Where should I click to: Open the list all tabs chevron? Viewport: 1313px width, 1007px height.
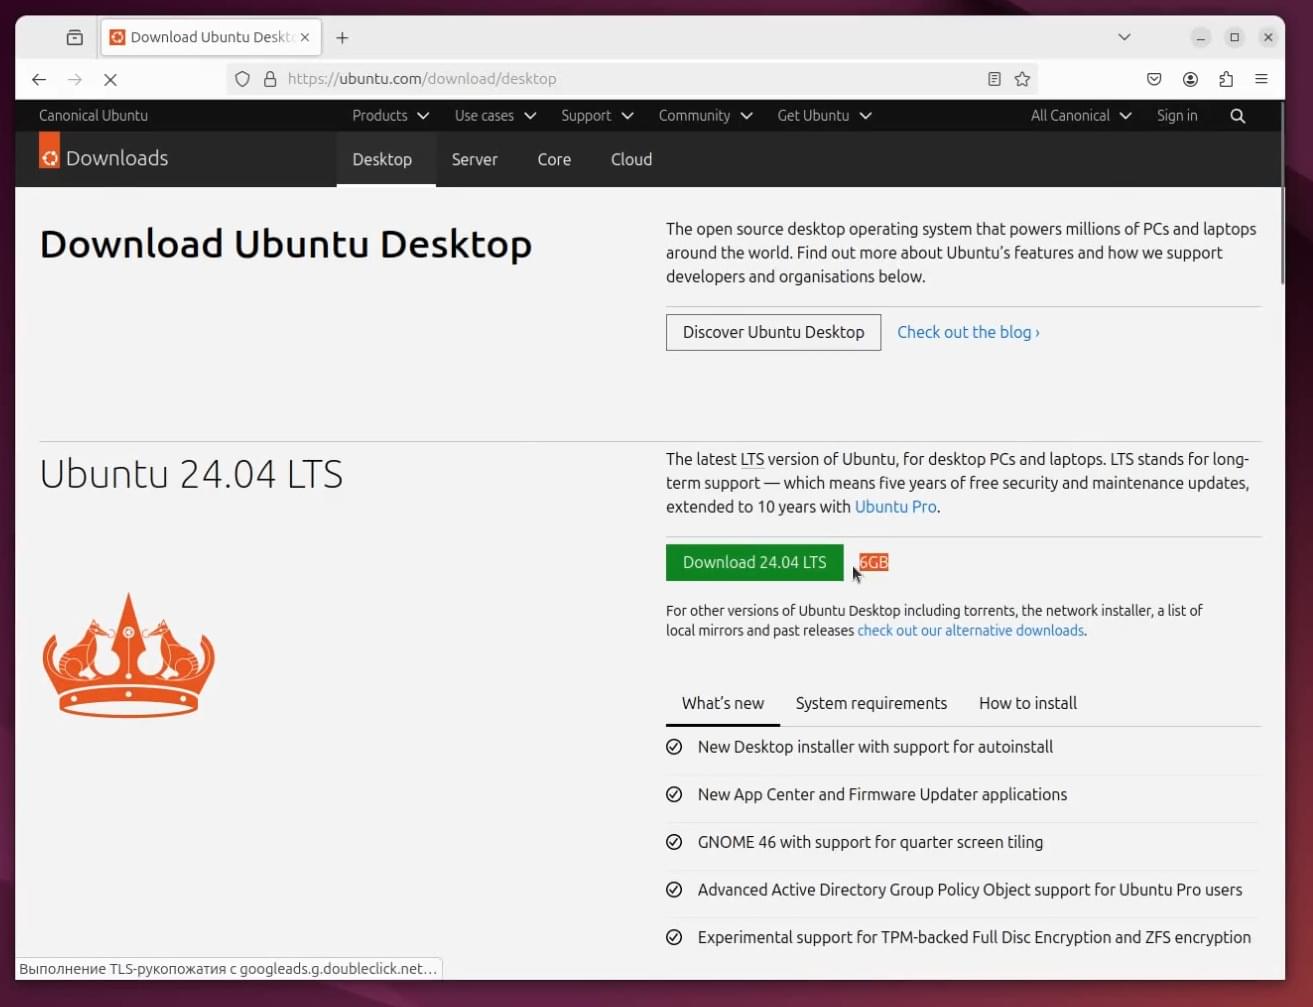pos(1124,37)
